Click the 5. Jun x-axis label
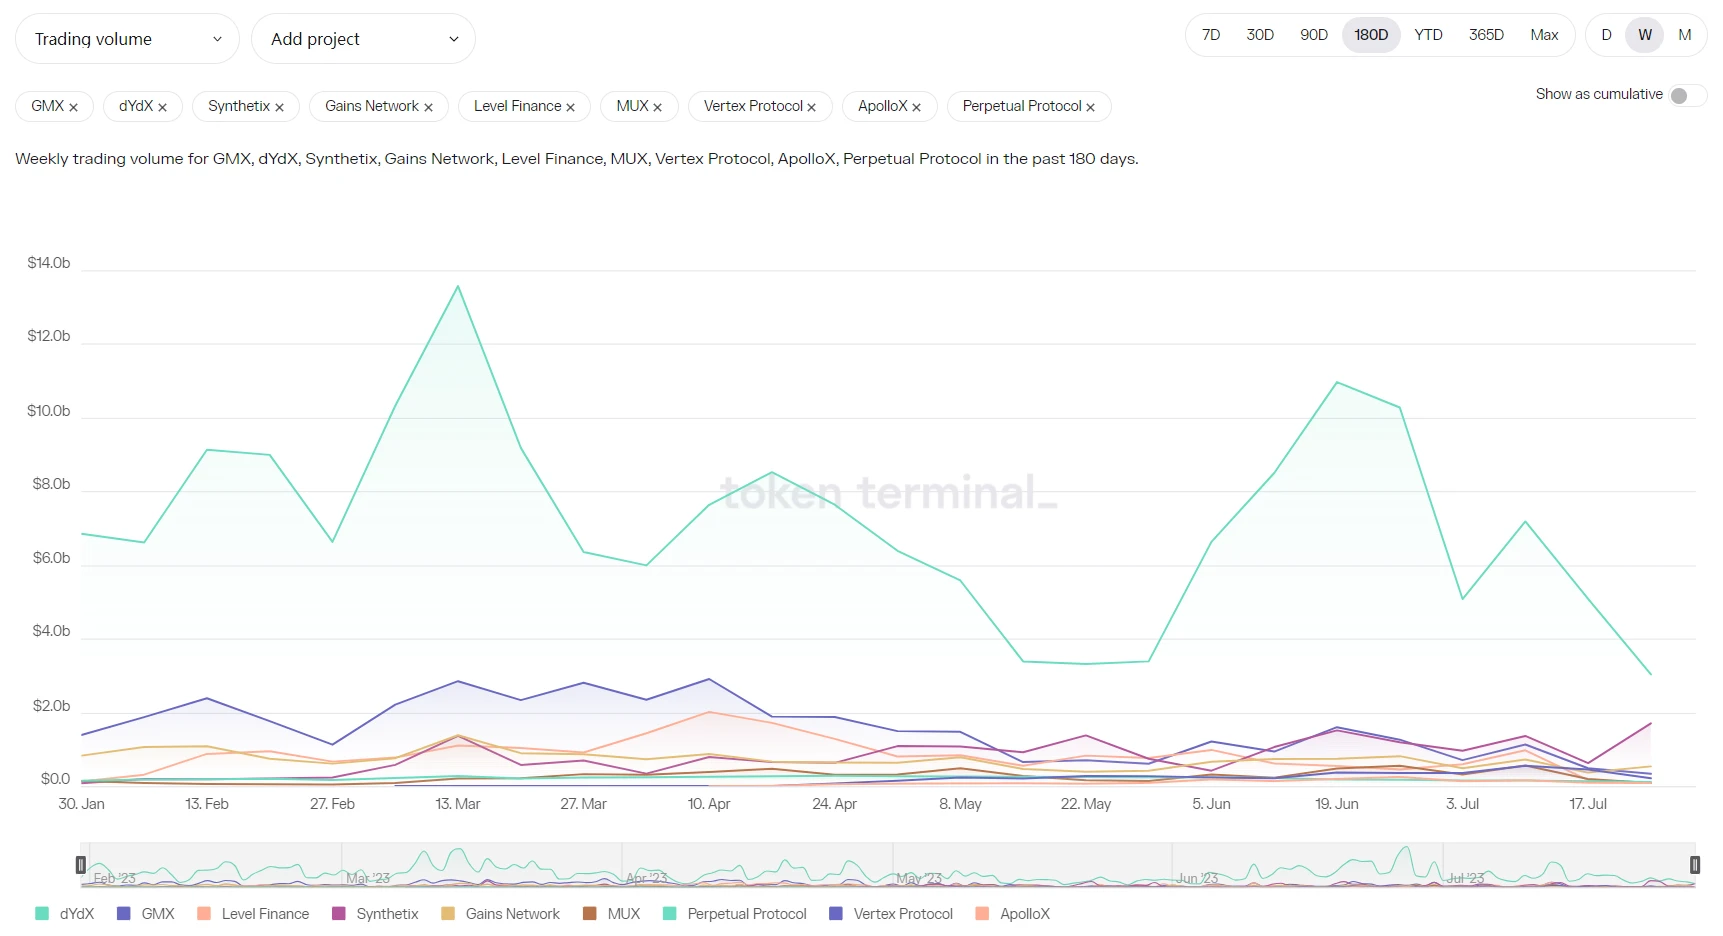 click(1211, 804)
